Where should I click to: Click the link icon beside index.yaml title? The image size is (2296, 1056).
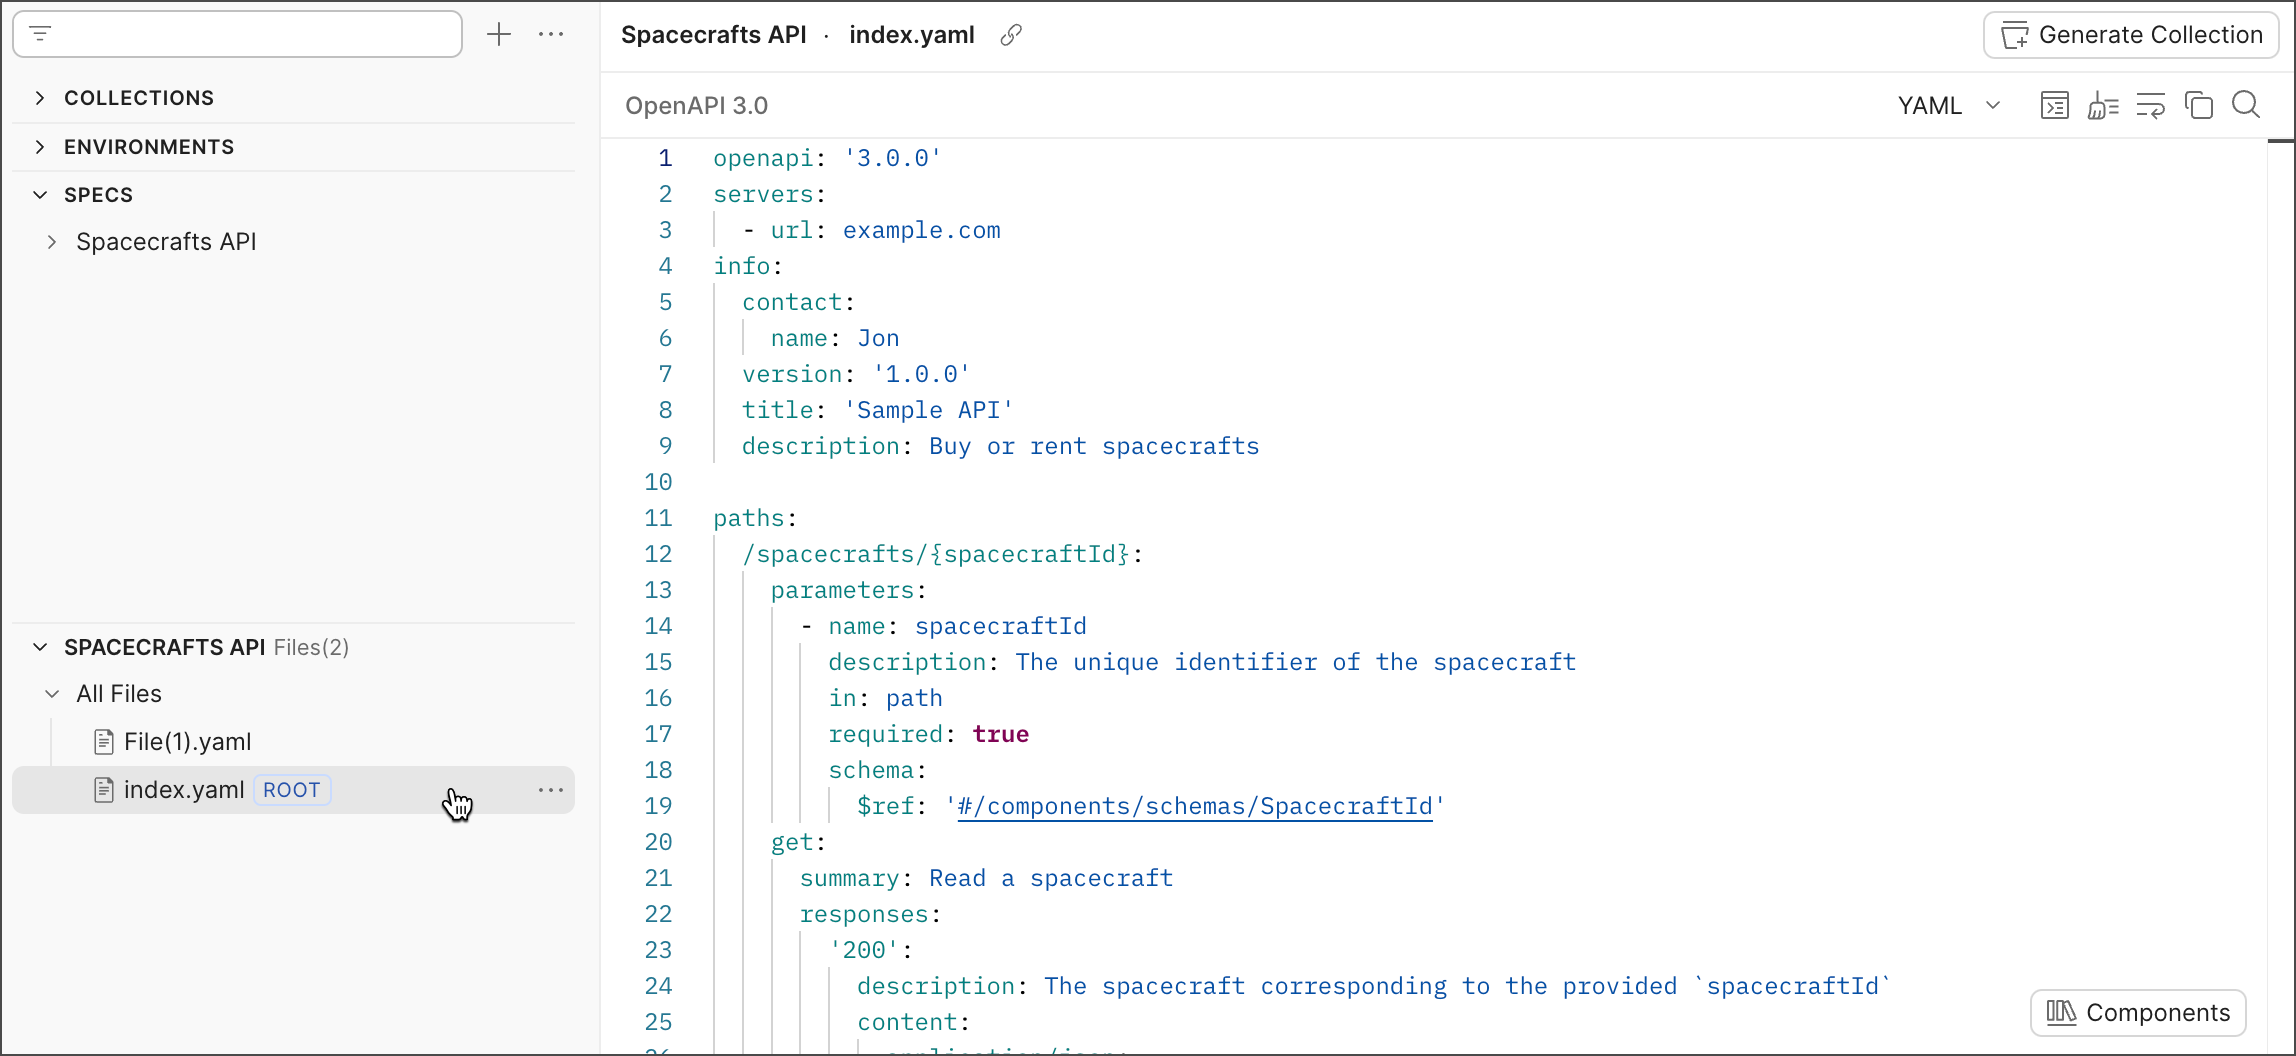pyautogui.click(x=1011, y=35)
